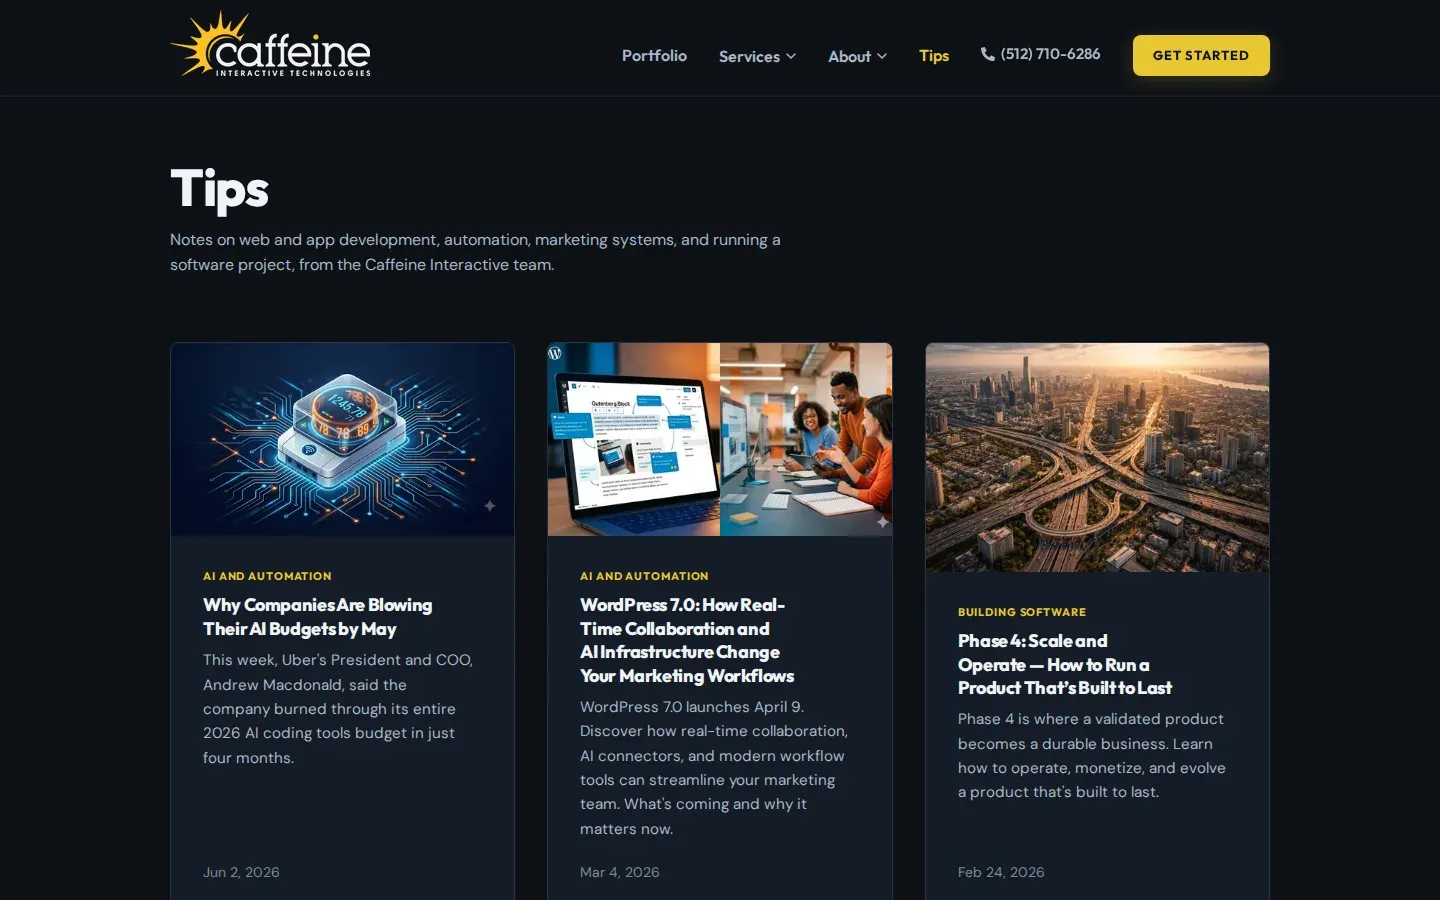1440x900 pixels.
Task: Click the Tips page heading
Action: point(220,189)
